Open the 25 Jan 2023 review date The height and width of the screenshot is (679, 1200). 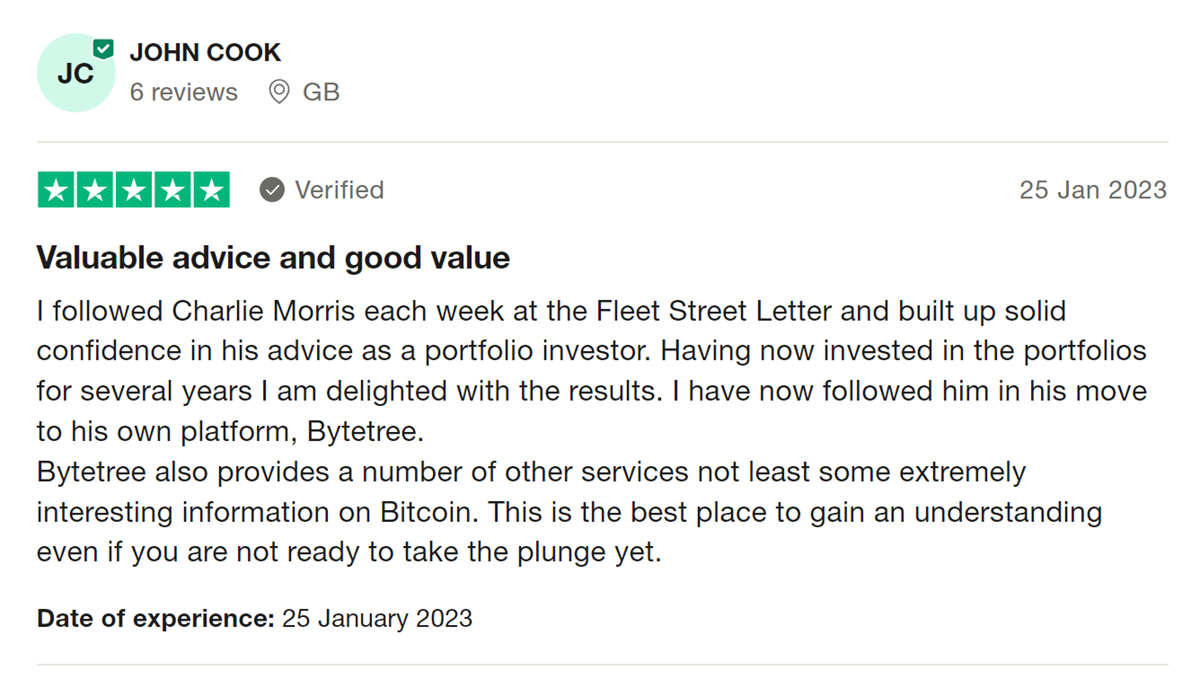tap(1093, 190)
